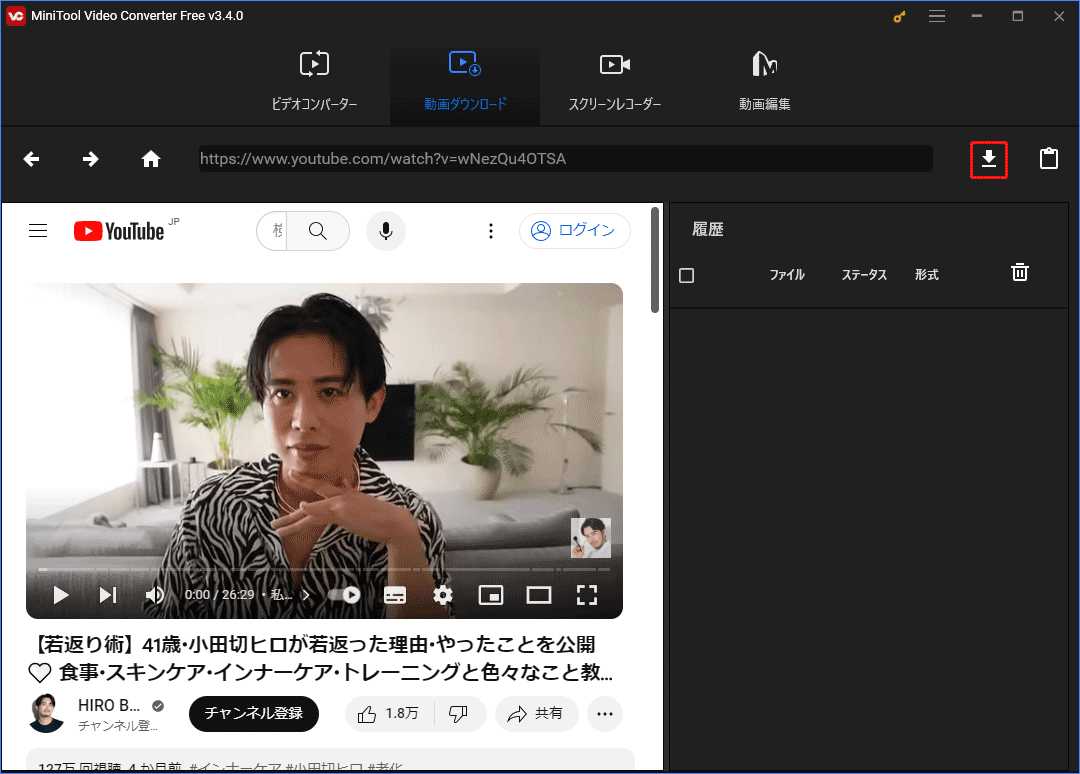Screen dimensions: 1080x774
Task: Toggle video subtitles
Action: (395, 595)
